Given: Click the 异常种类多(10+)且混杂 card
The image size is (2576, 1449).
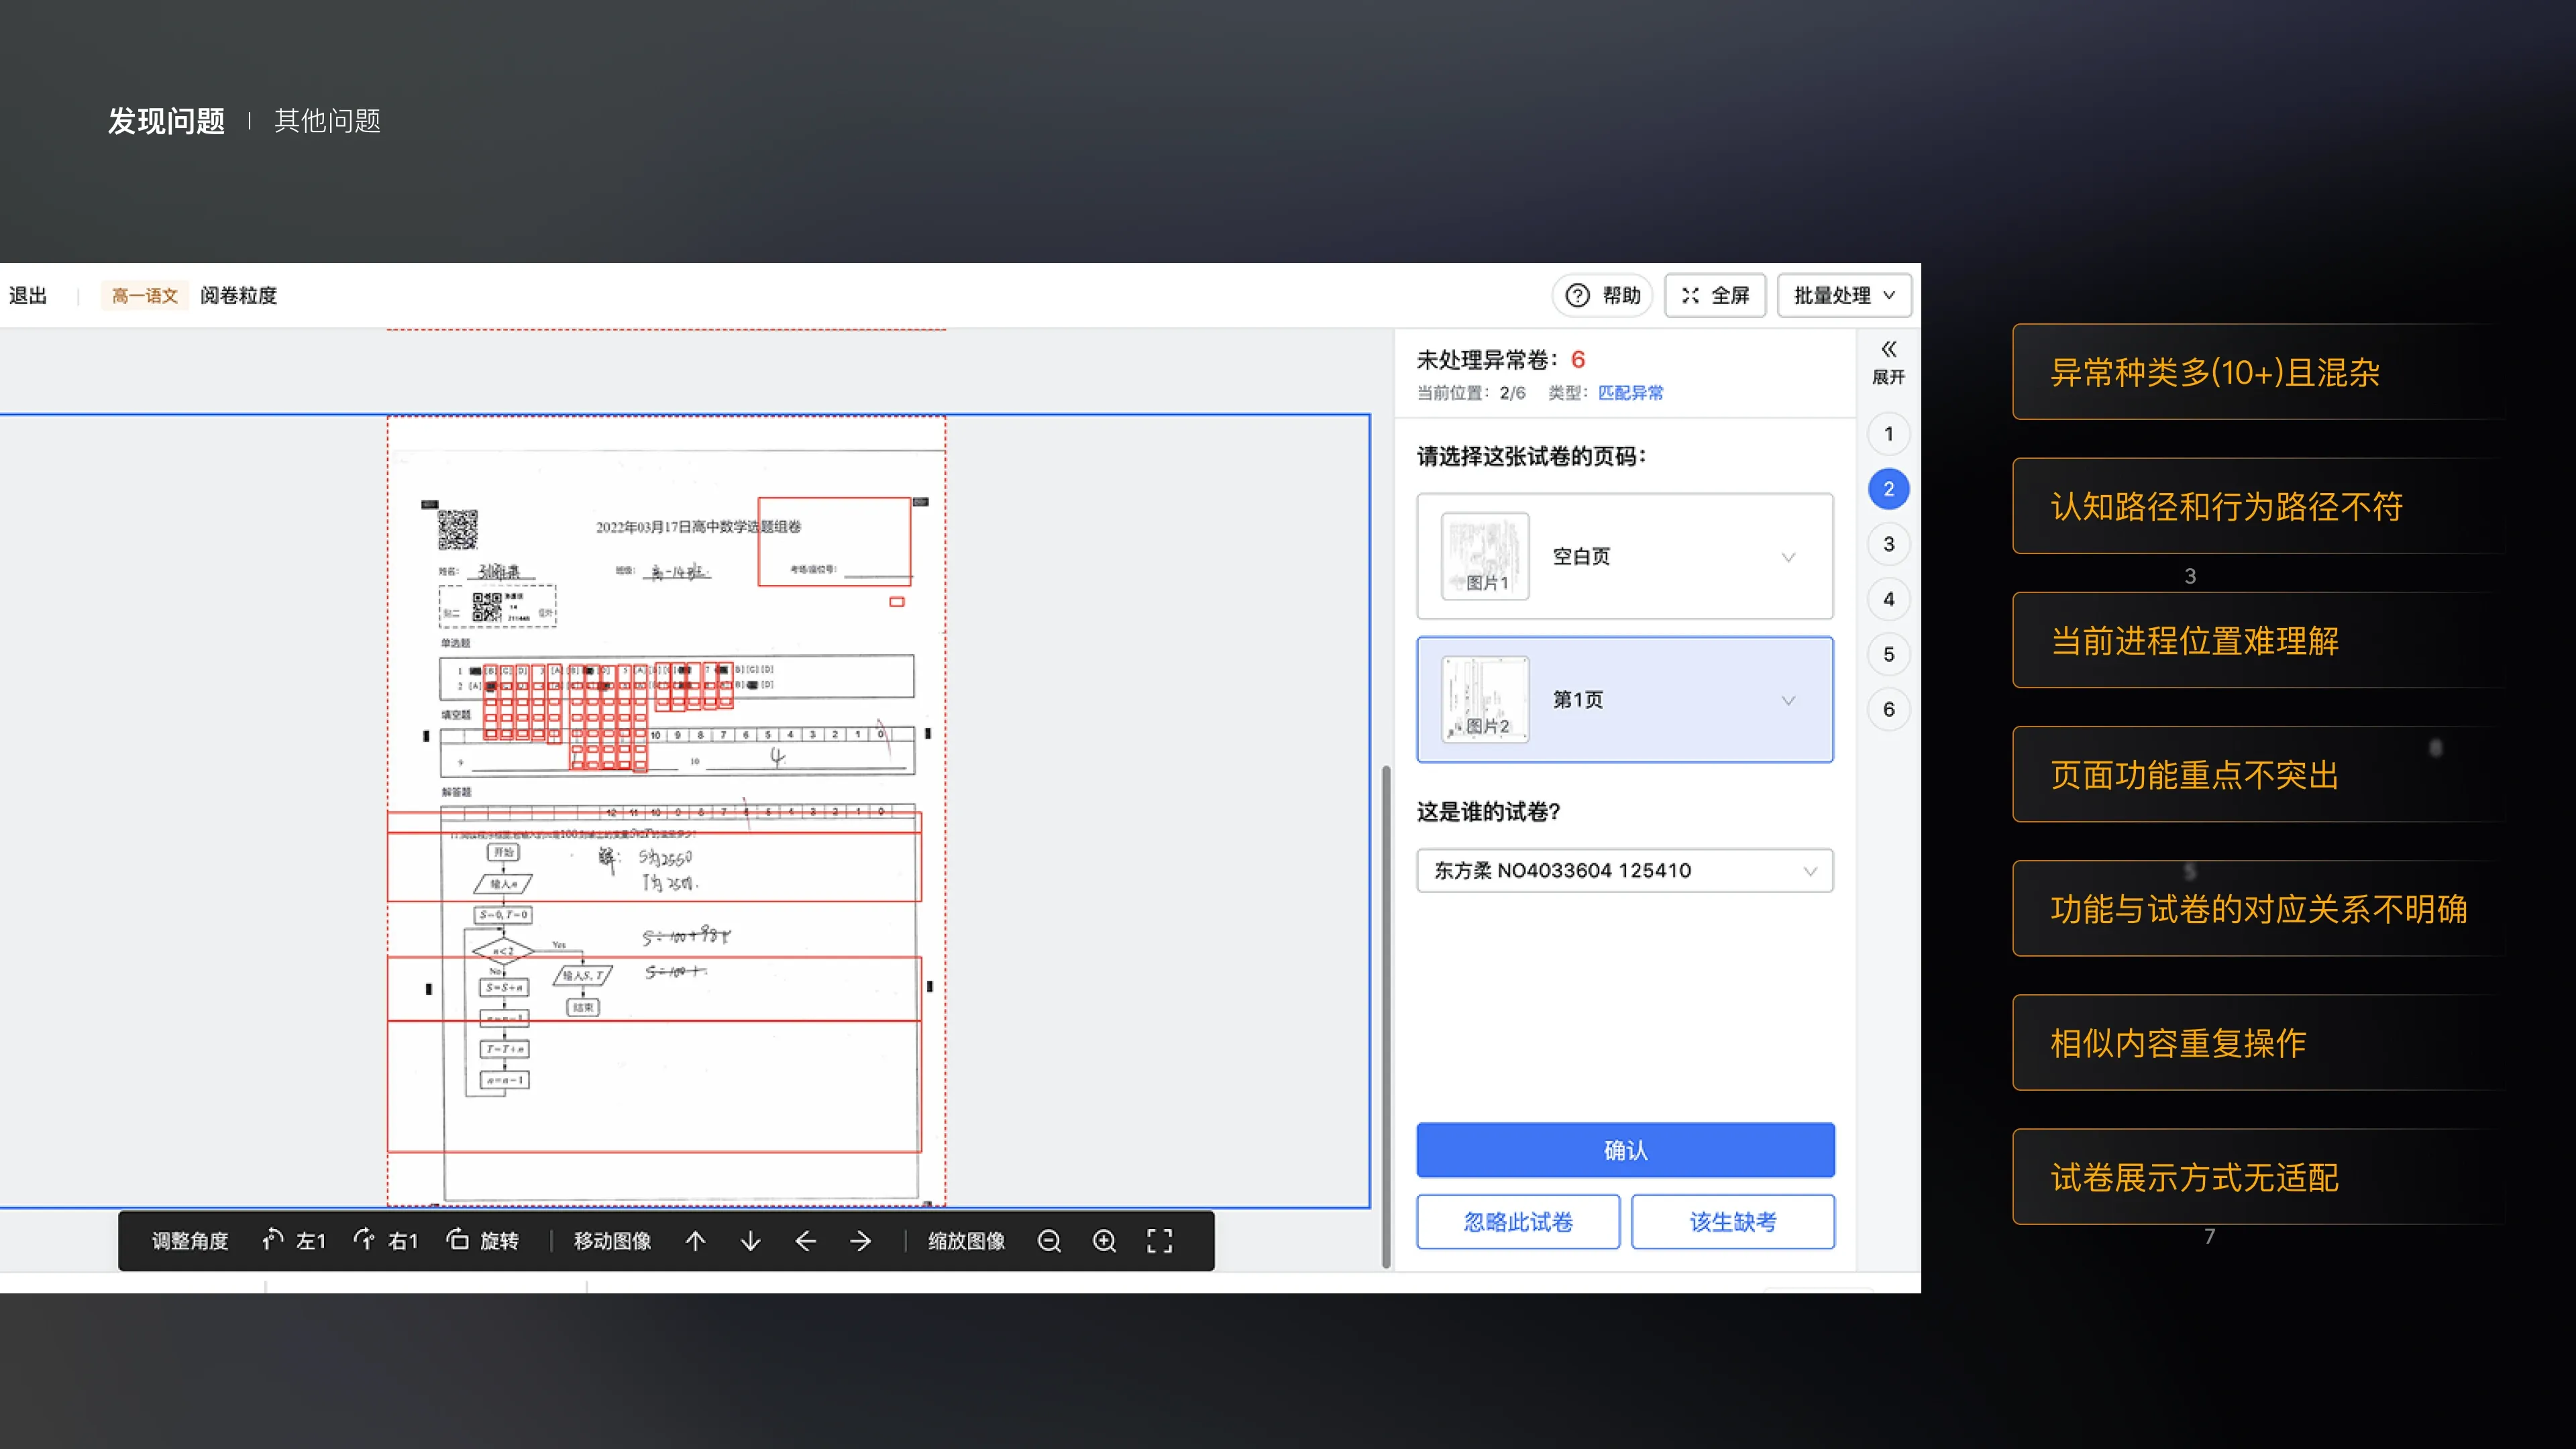Looking at the screenshot, I should (2260, 372).
